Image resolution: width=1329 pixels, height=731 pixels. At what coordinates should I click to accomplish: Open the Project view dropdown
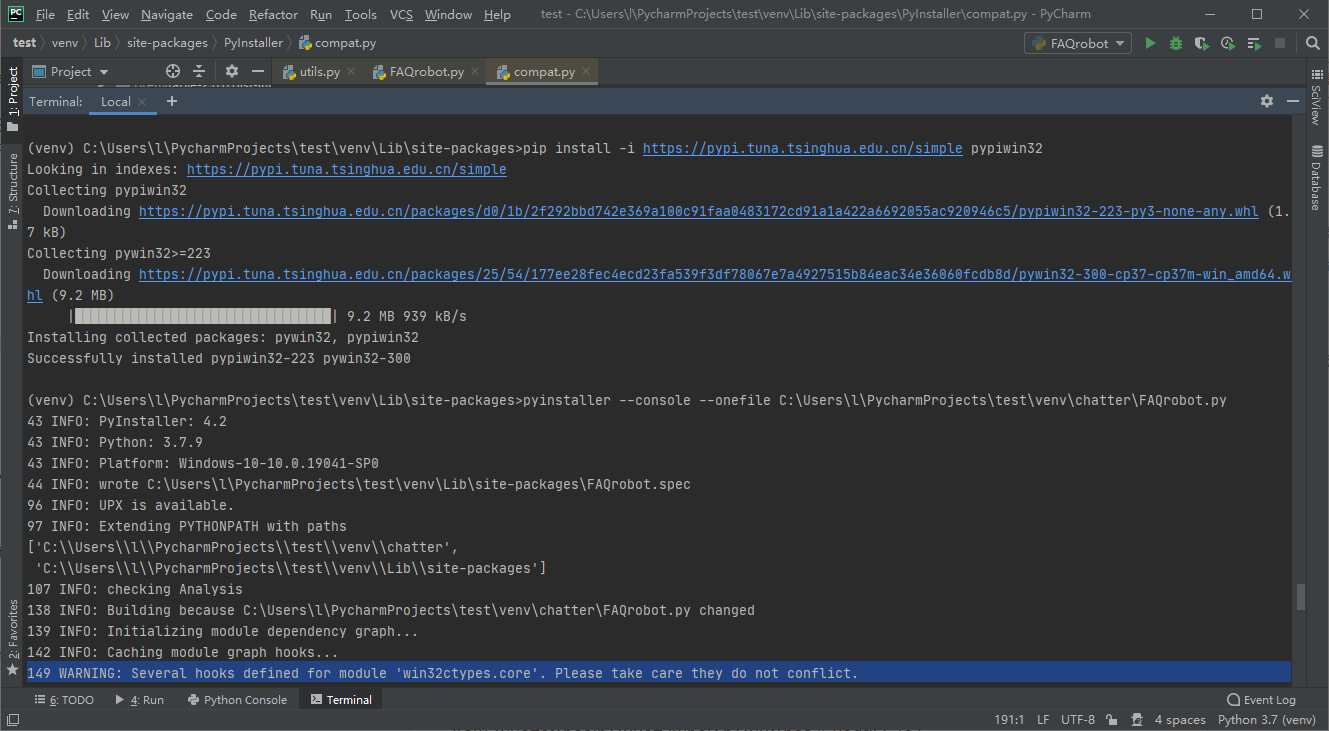point(70,71)
